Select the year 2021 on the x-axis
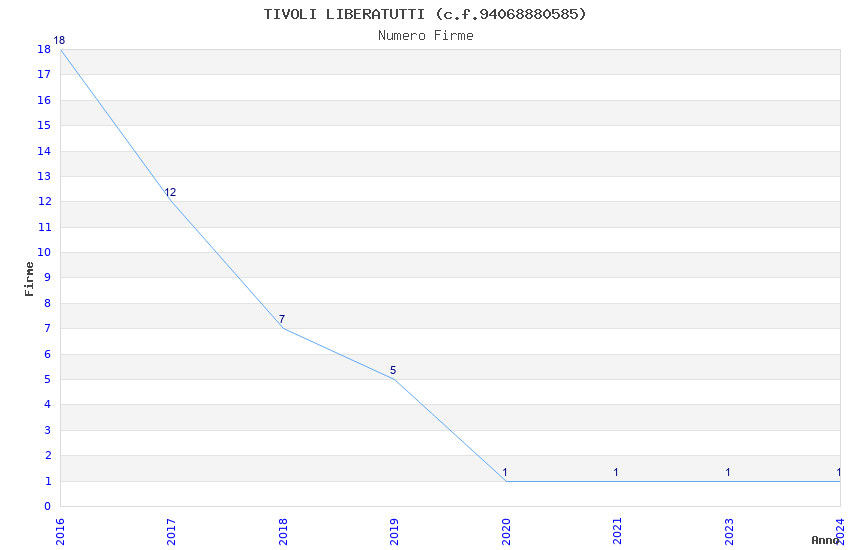This screenshot has width=850, height=550. pos(617,531)
